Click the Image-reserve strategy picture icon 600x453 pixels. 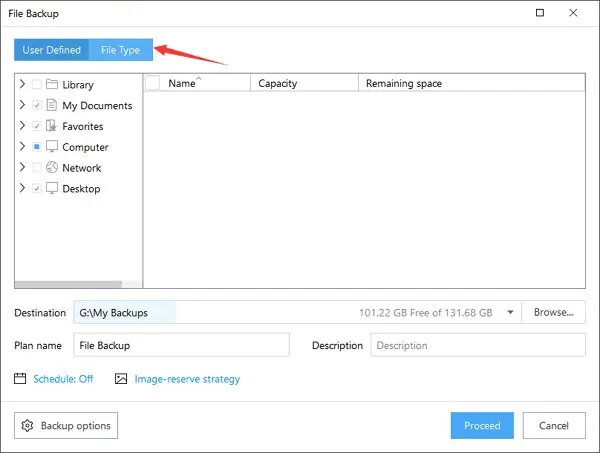pyautogui.click(x=121, y=378)
